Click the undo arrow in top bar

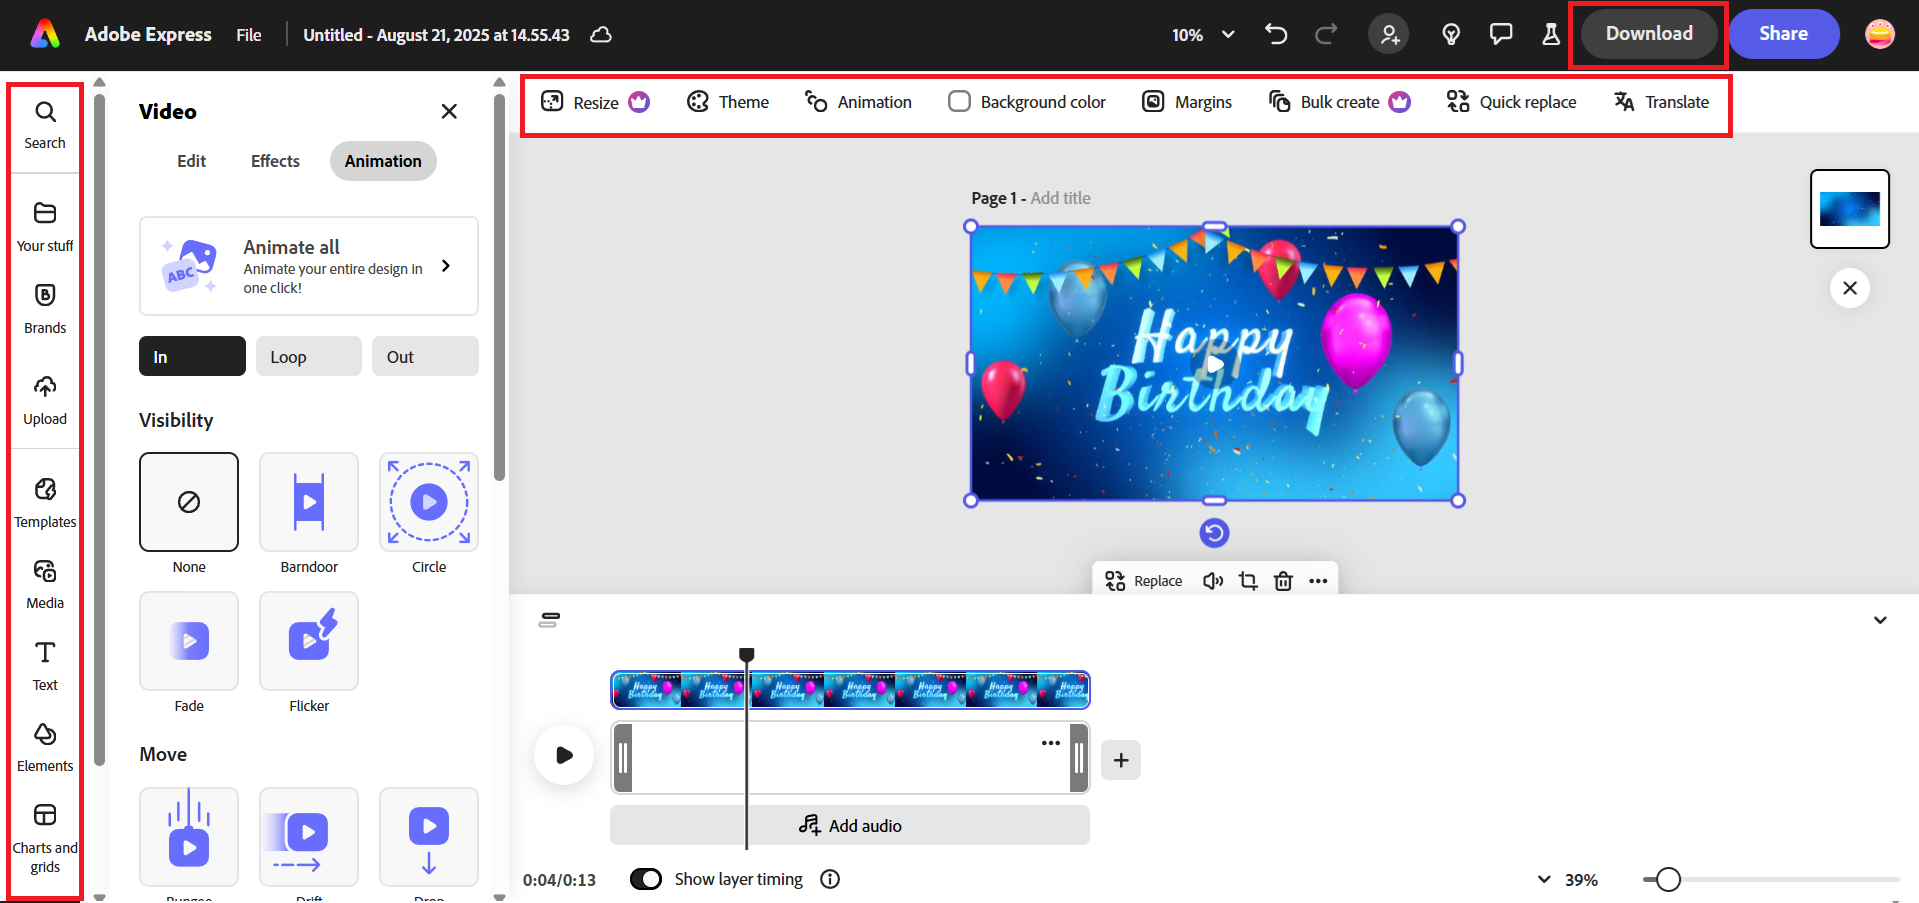pos(1276,34)
